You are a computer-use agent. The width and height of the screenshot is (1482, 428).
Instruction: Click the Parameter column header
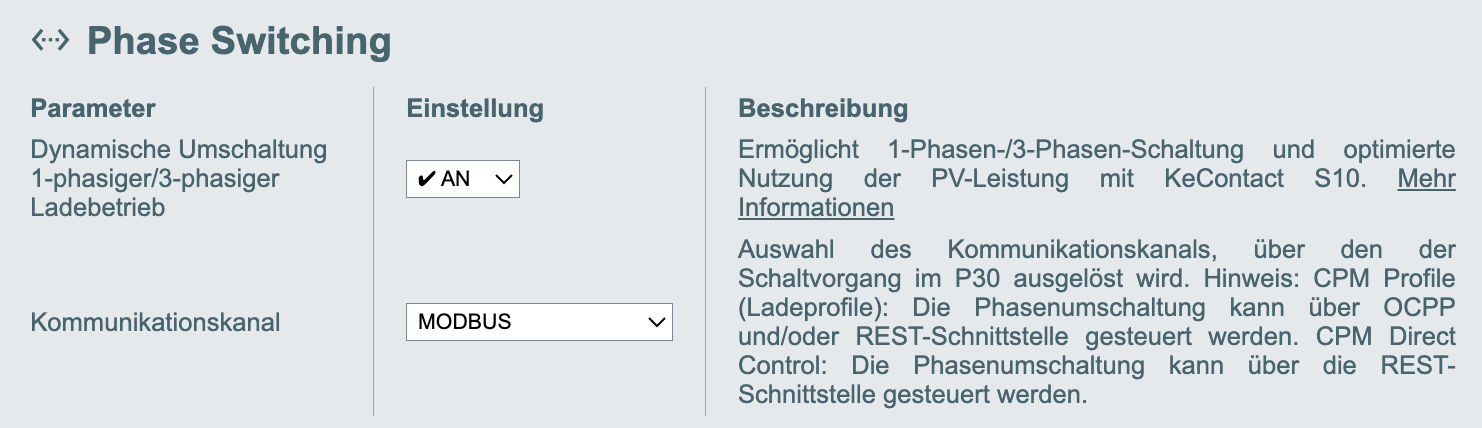click(x=93, y=108)
